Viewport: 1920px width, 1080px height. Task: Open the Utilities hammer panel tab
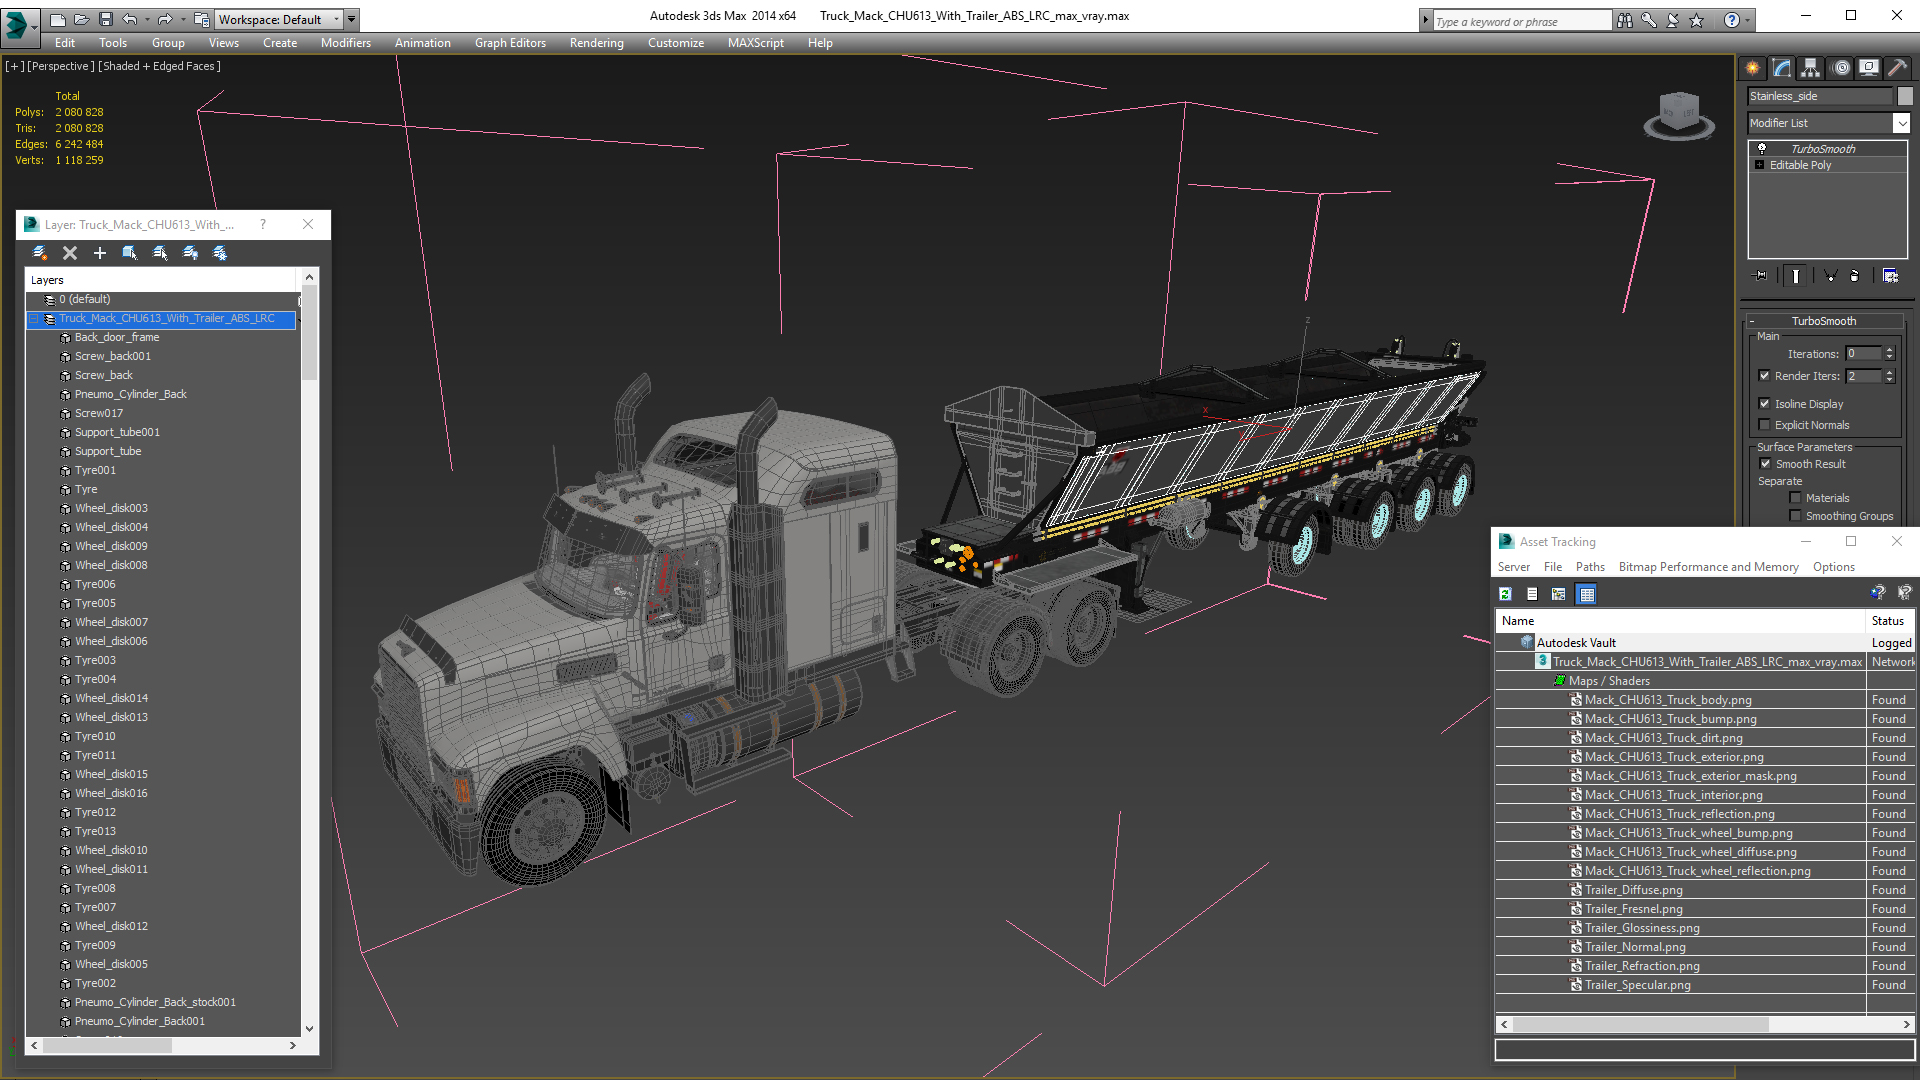1897,68
